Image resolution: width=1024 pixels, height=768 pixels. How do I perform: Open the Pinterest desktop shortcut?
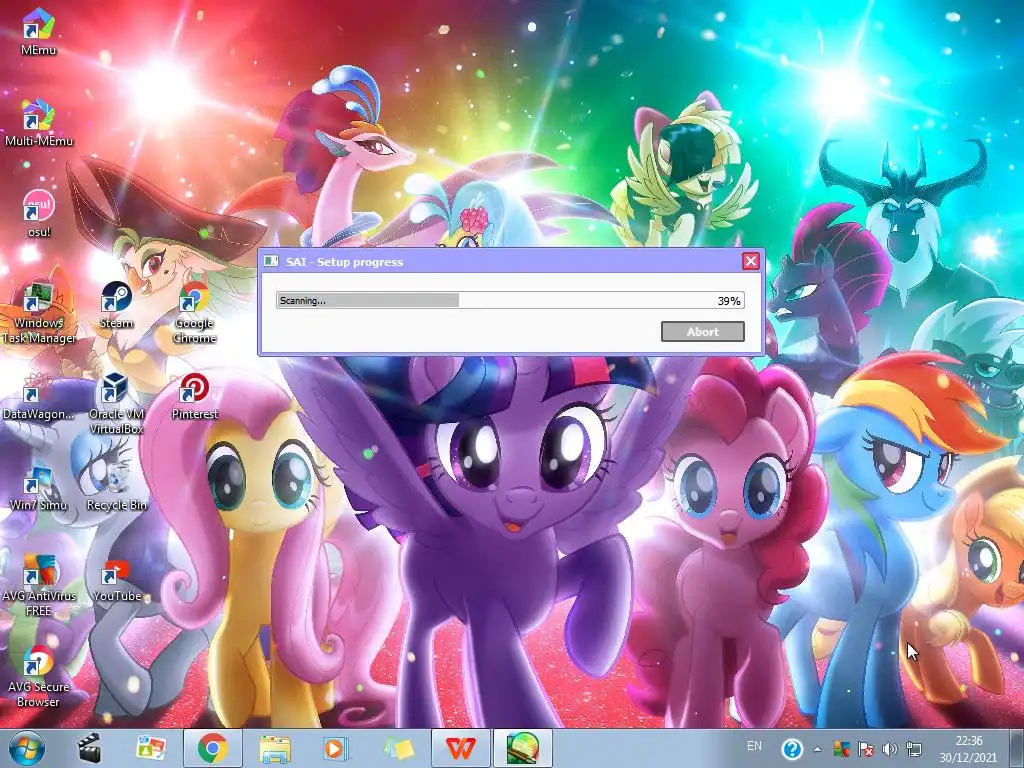point(195,396)
